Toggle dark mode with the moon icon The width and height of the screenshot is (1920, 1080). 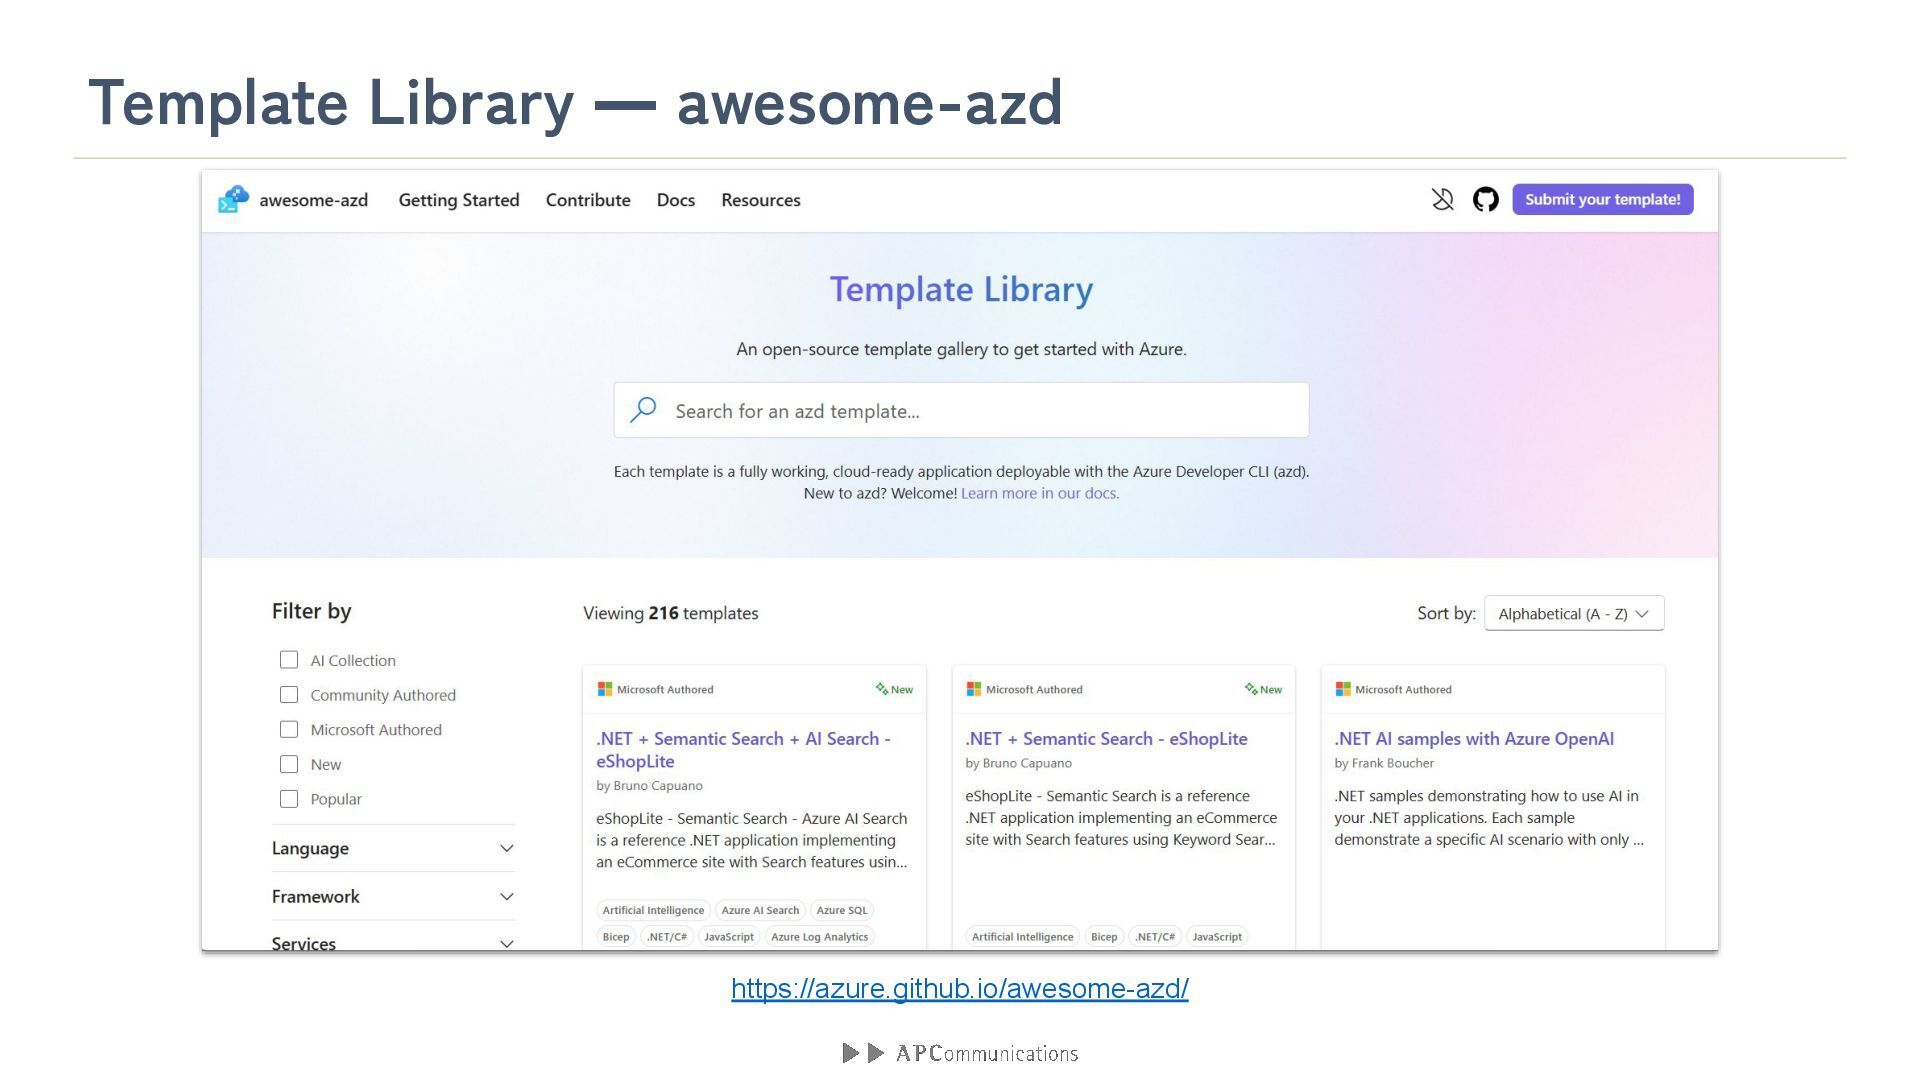(1442, 200)
